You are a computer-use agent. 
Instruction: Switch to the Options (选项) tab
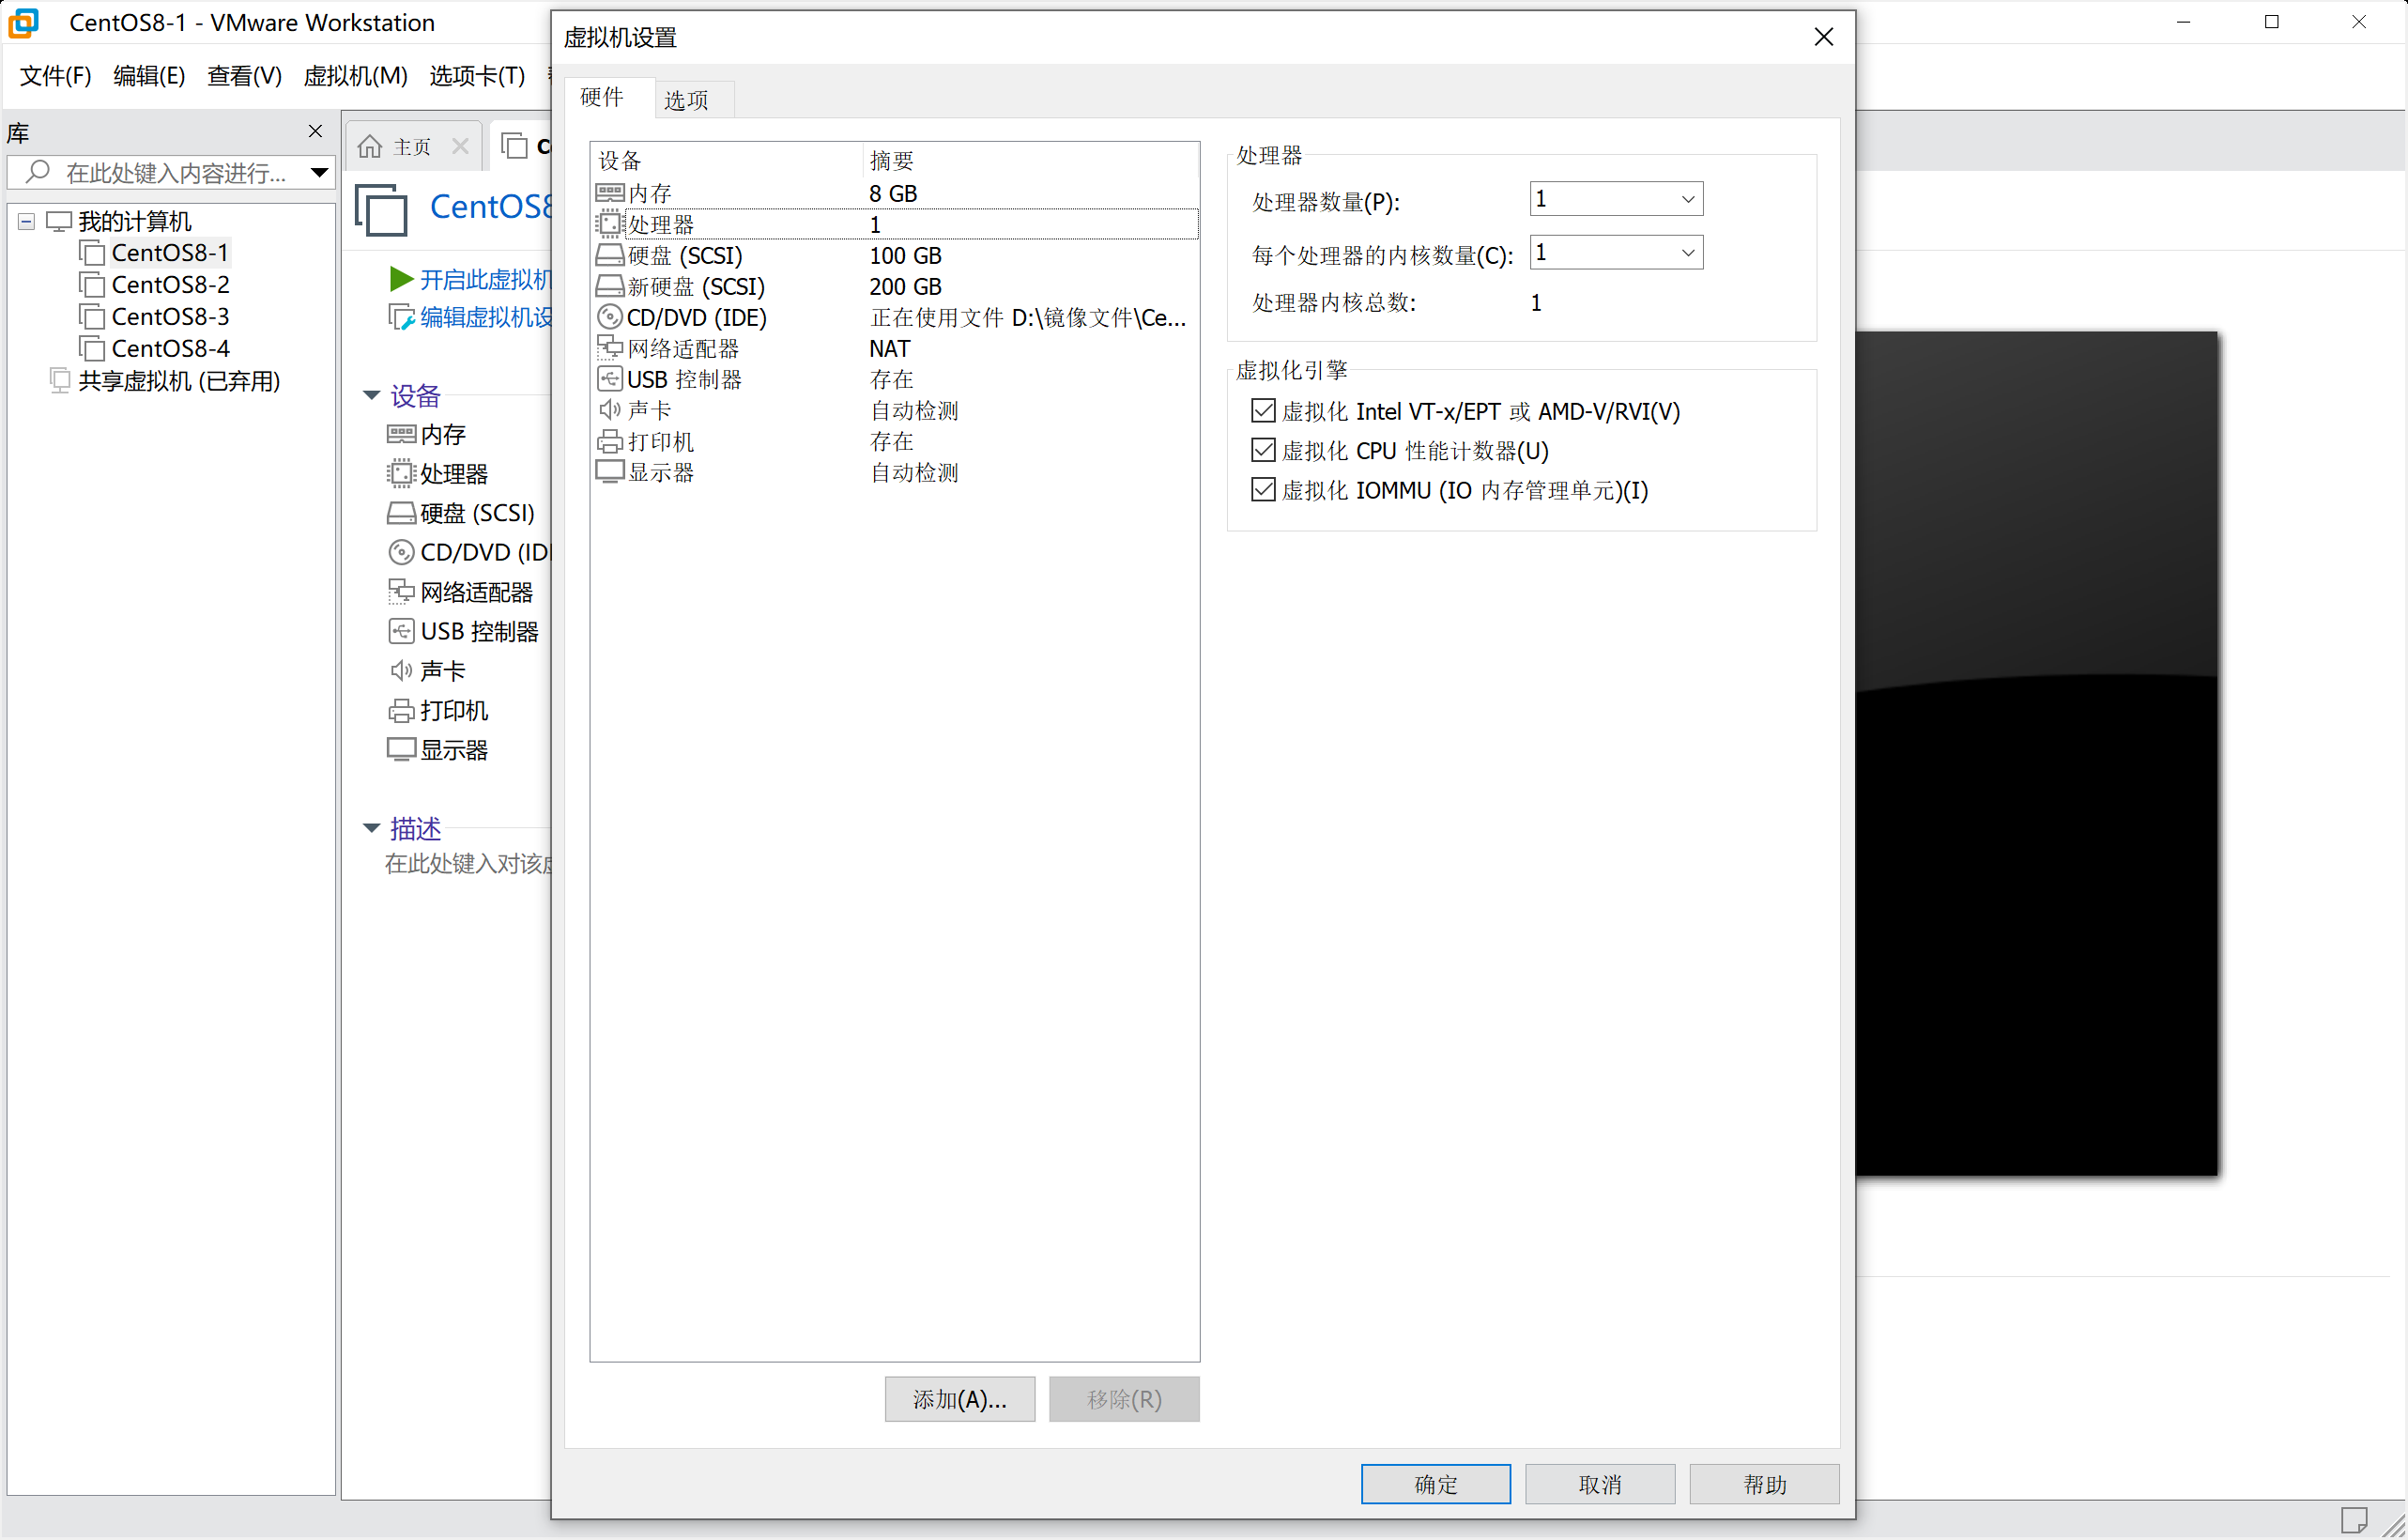pyautogui.click(x=686, y=100)
